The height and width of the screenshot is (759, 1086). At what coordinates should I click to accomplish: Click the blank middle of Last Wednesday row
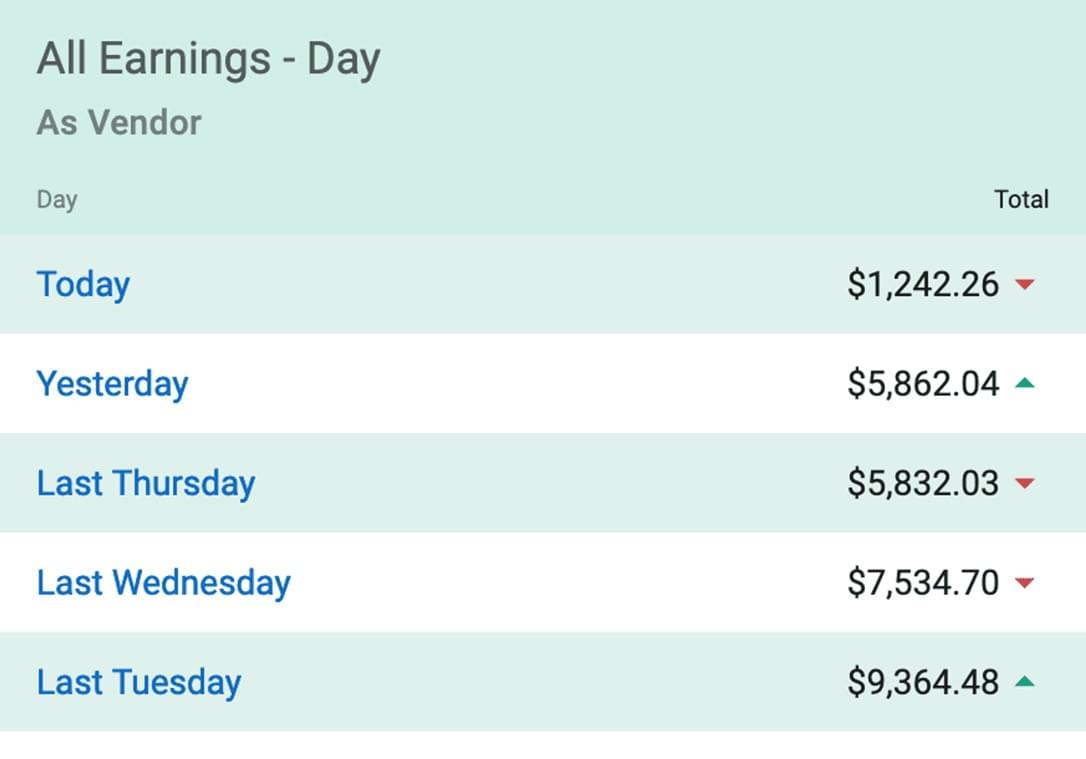coord(560,583)
